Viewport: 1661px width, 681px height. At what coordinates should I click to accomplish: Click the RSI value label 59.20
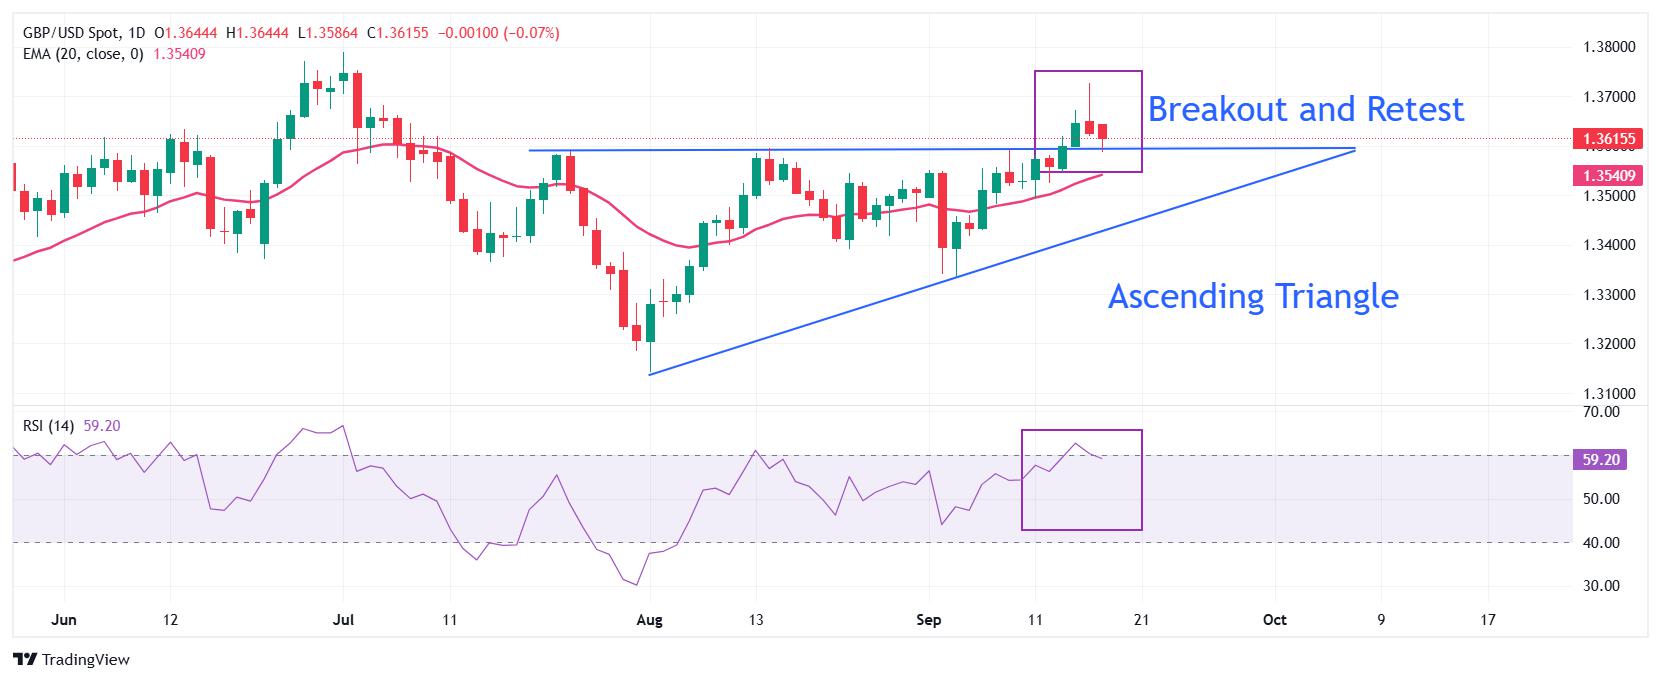1602,460
